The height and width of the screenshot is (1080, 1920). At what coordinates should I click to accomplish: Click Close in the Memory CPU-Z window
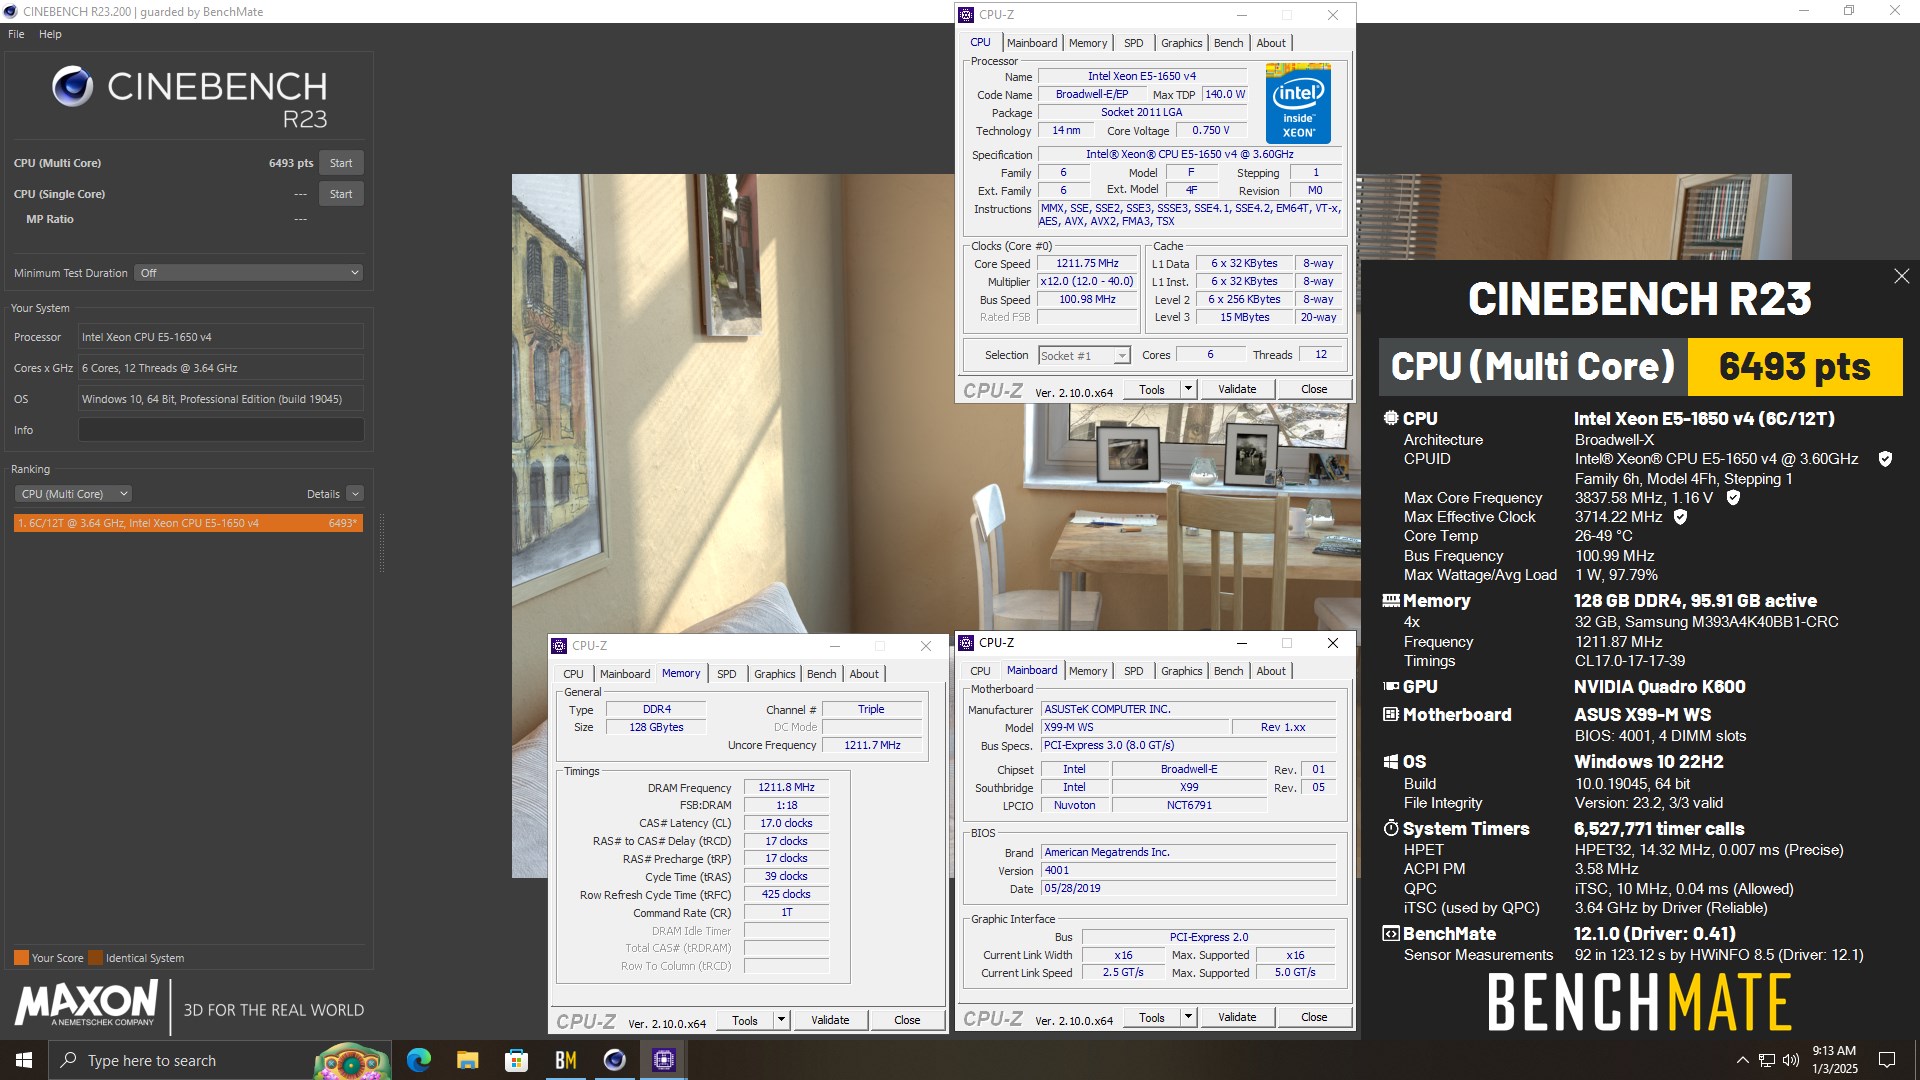907,1020
